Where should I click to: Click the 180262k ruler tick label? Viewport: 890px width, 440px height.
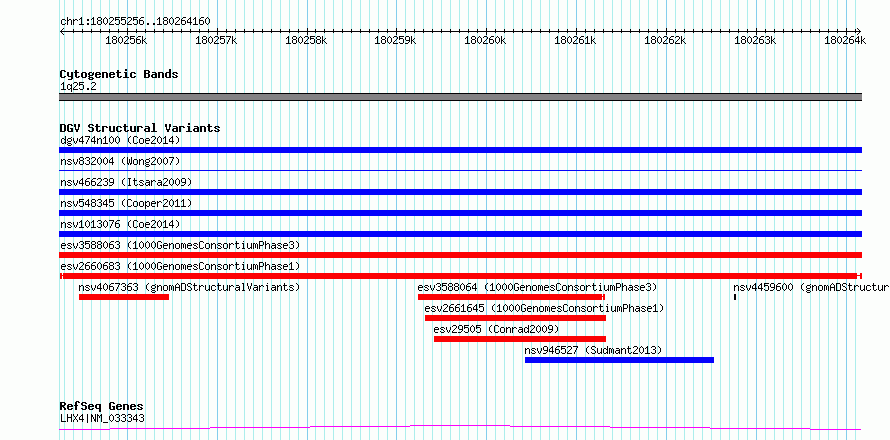click(x=665, y=40)
